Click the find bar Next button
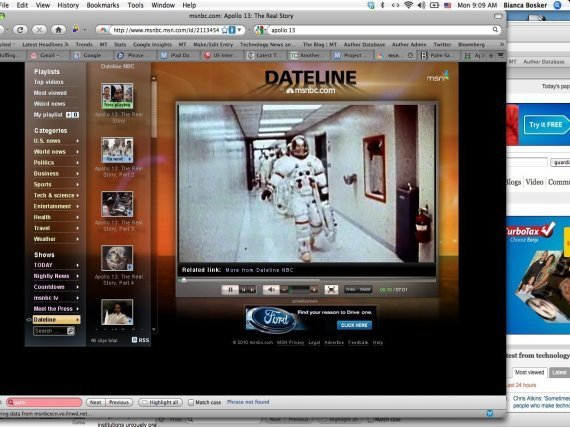Image resolution: width=570 pixels, height=427 pixels. 96,402
